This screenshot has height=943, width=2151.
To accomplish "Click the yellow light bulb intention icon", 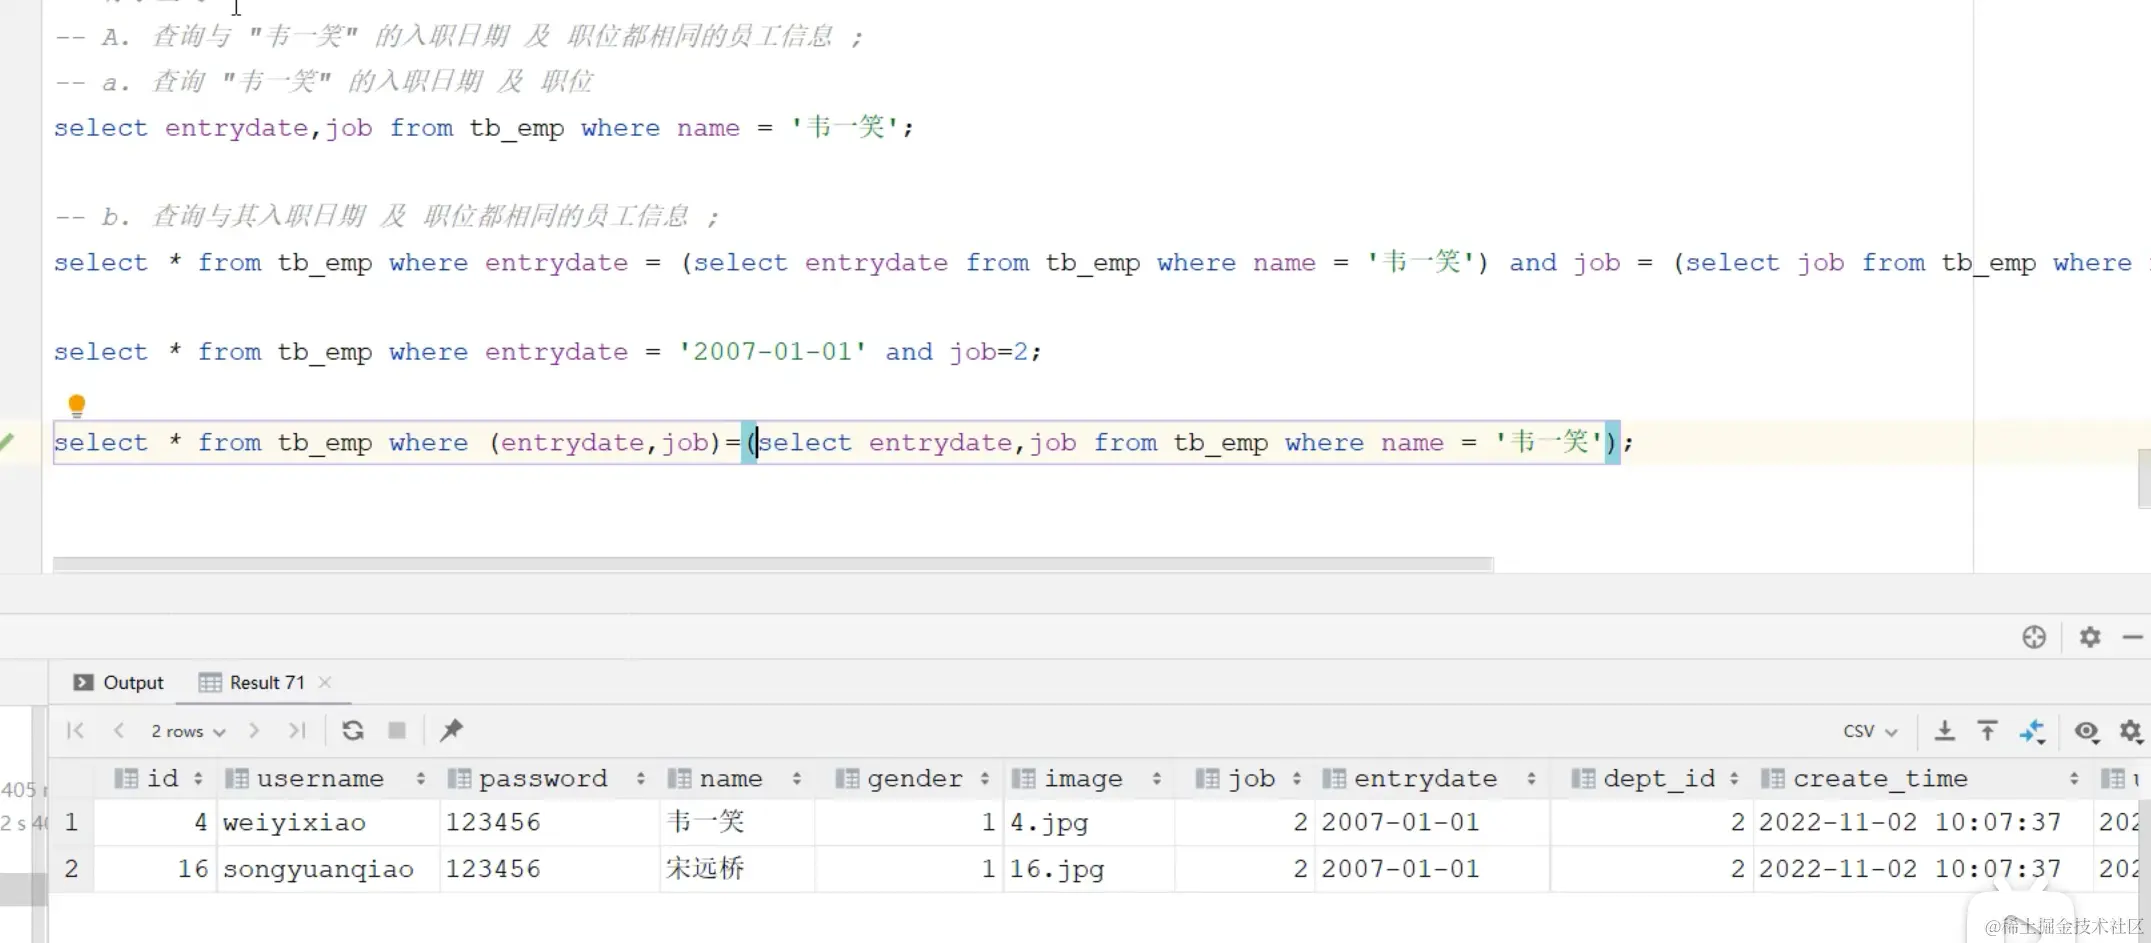I will 77,405.
